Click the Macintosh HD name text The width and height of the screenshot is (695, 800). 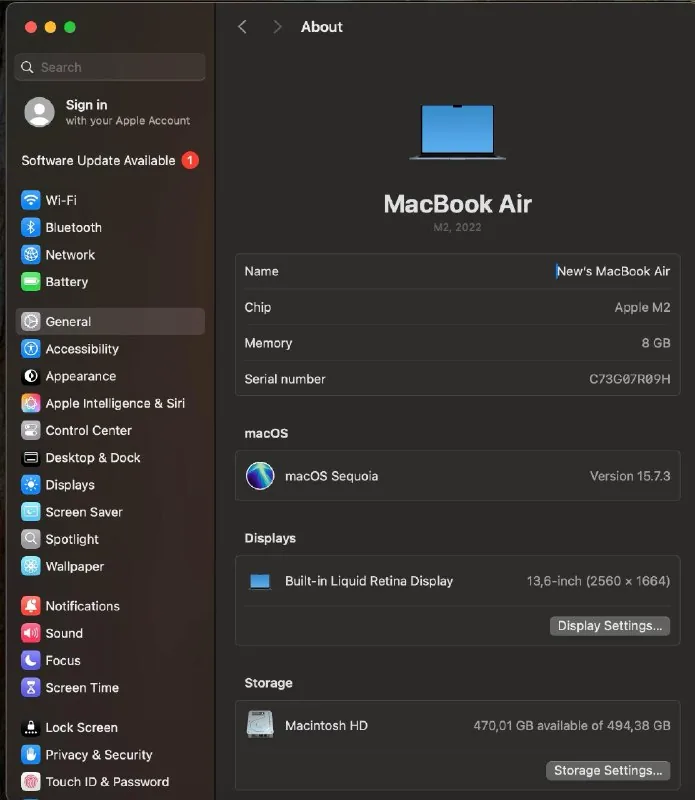[327, 726]
